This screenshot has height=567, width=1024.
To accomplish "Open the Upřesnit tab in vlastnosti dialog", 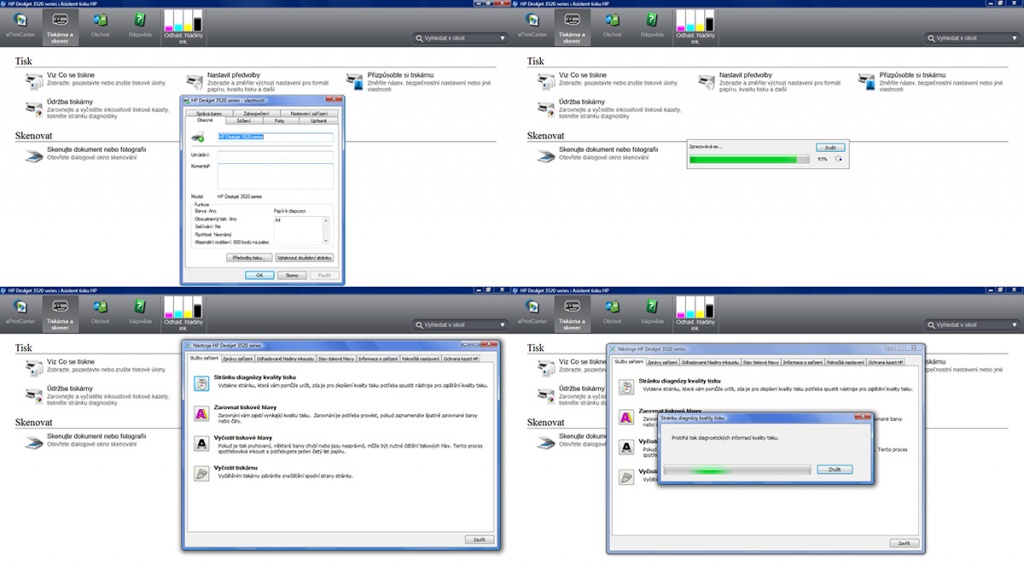I will (x=318, y=121).
